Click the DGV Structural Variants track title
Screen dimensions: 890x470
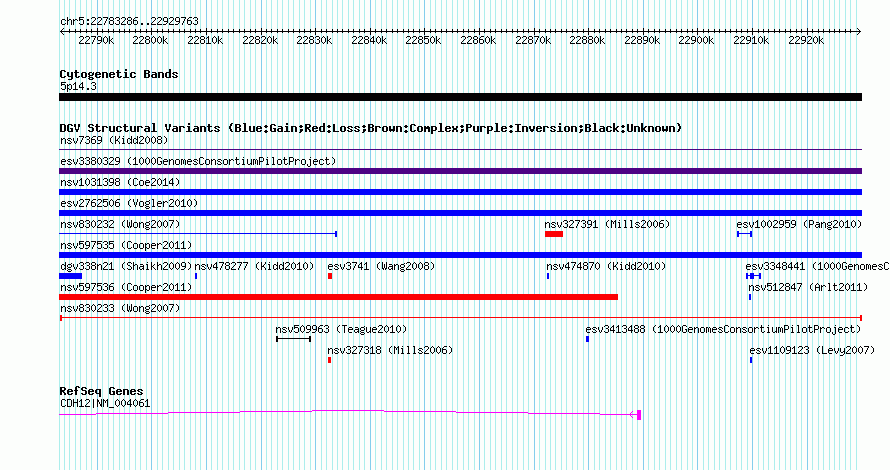(x=371, y=128)
